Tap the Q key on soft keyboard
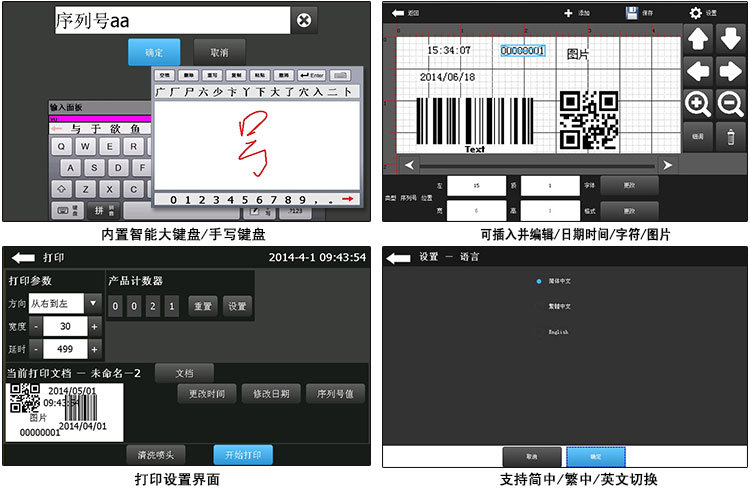This screenshot has width=750, height=488. click(x=61, y=146)
